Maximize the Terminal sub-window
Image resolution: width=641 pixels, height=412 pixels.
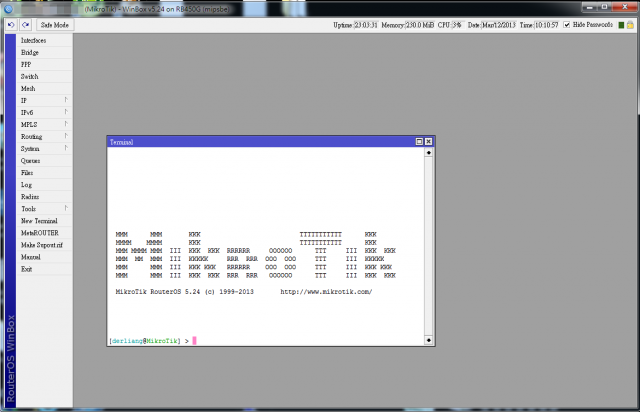tap(419, 141)
